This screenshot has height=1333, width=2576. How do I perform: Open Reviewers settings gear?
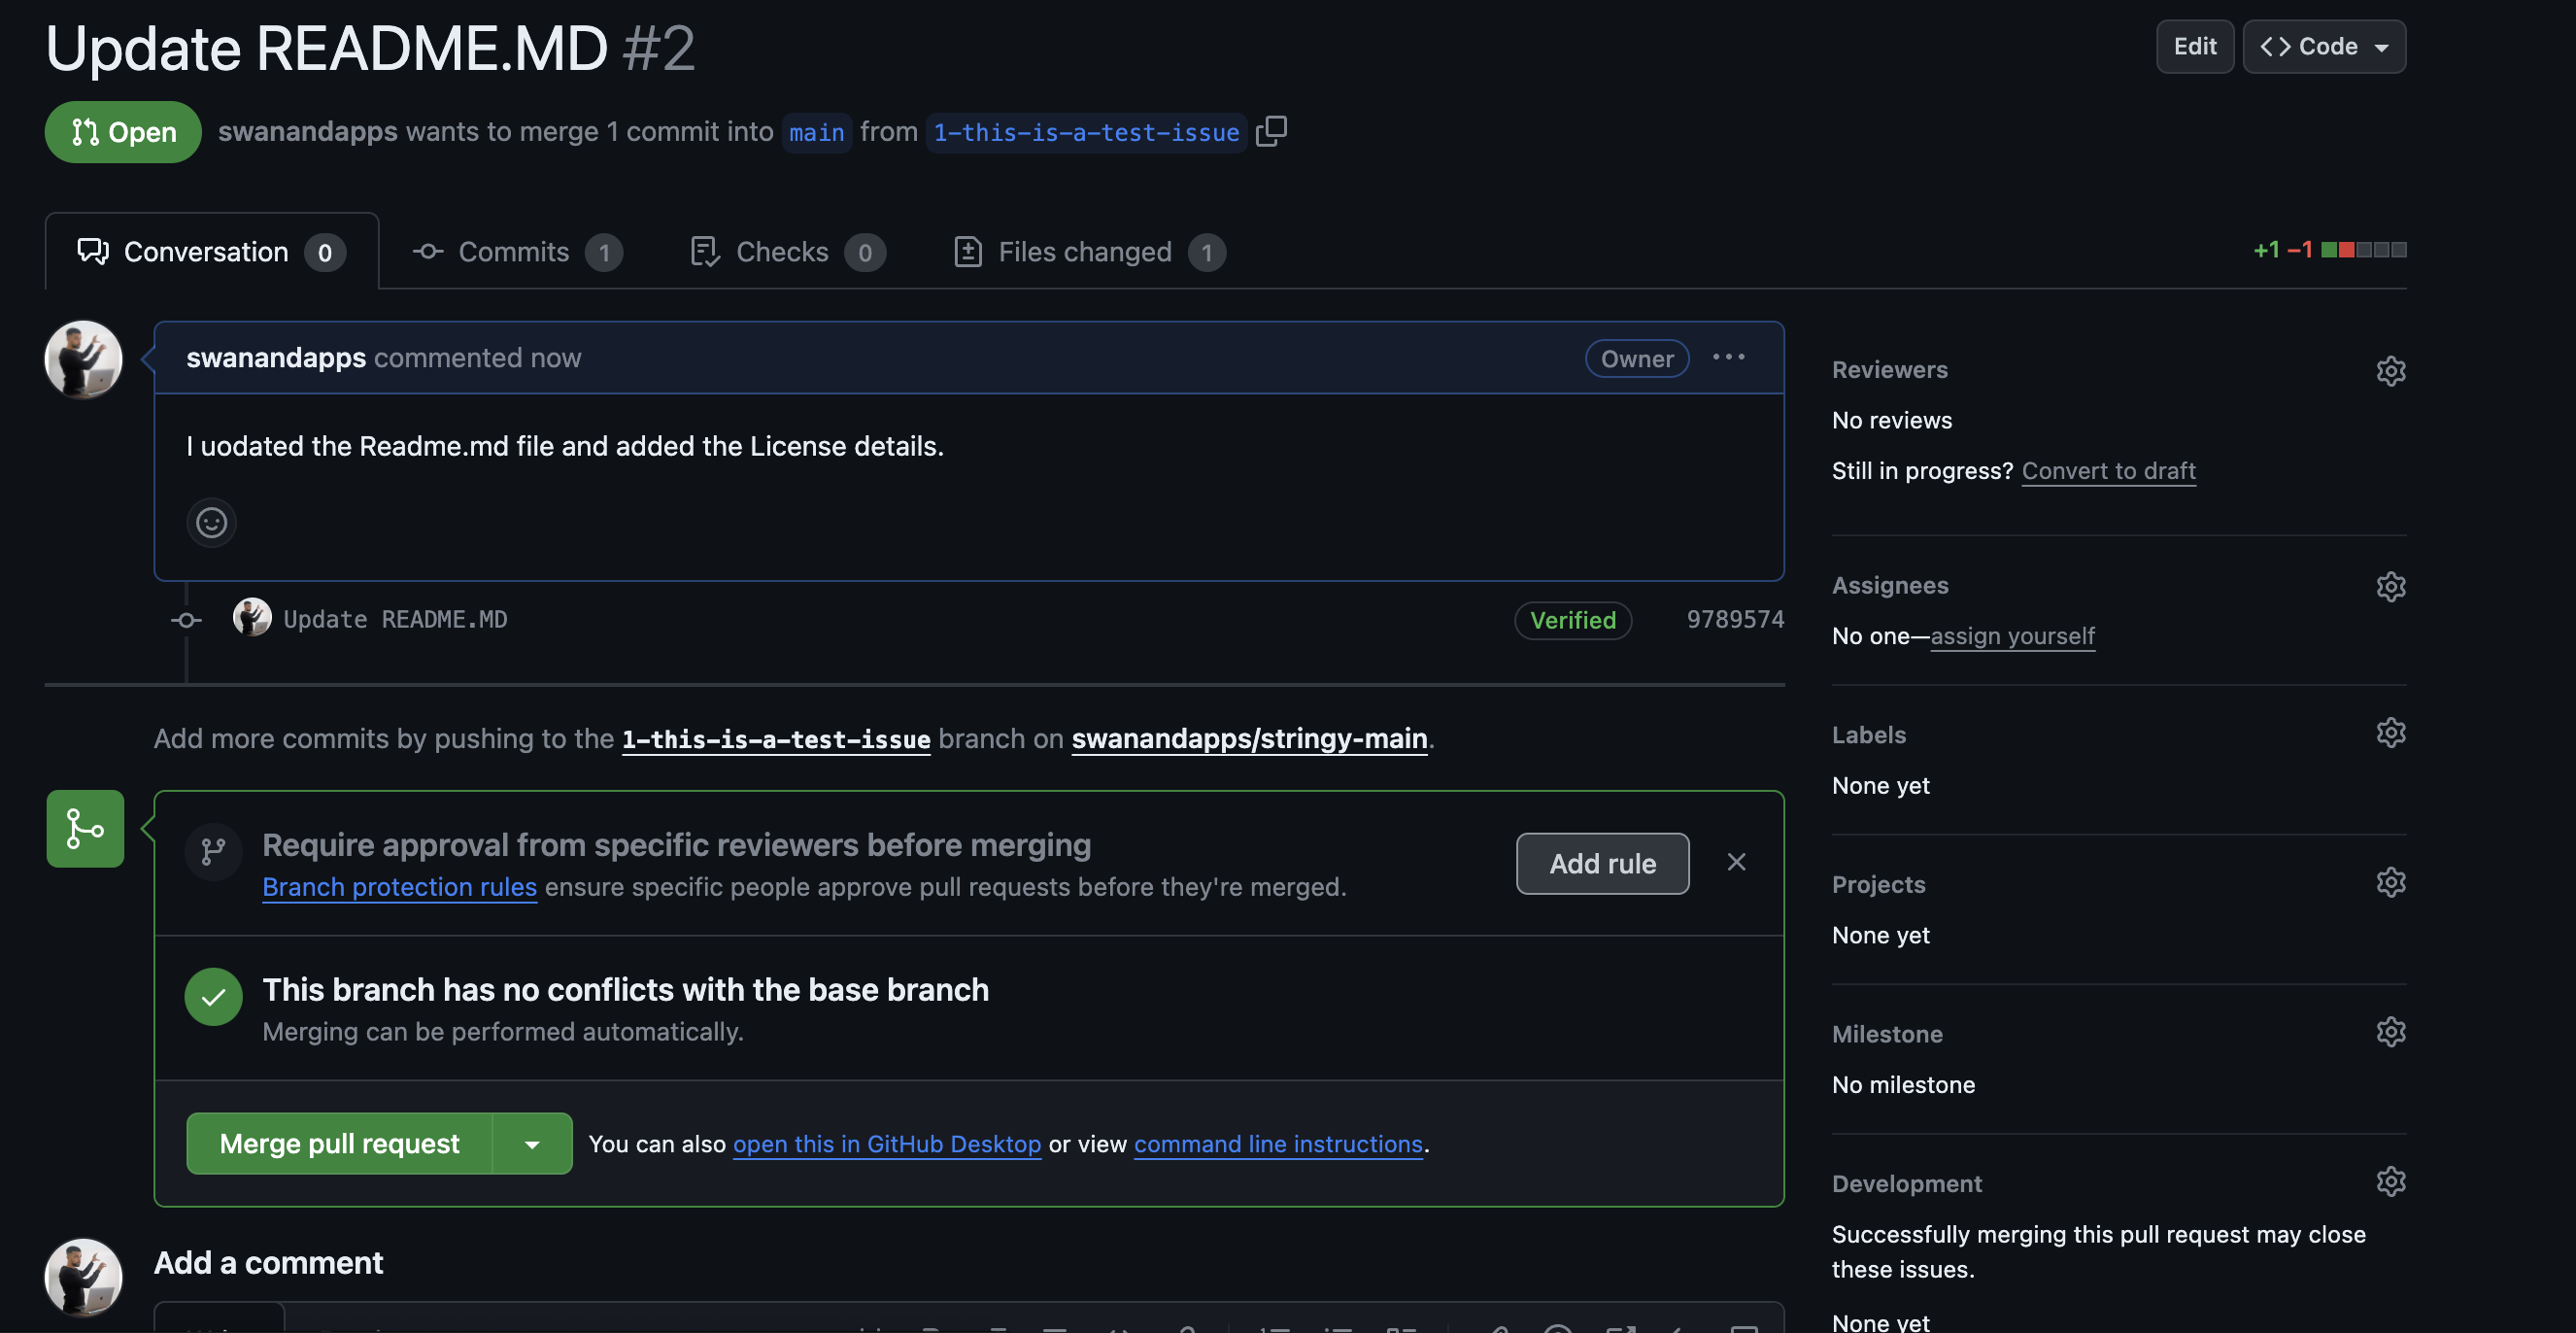point(2390,371)
